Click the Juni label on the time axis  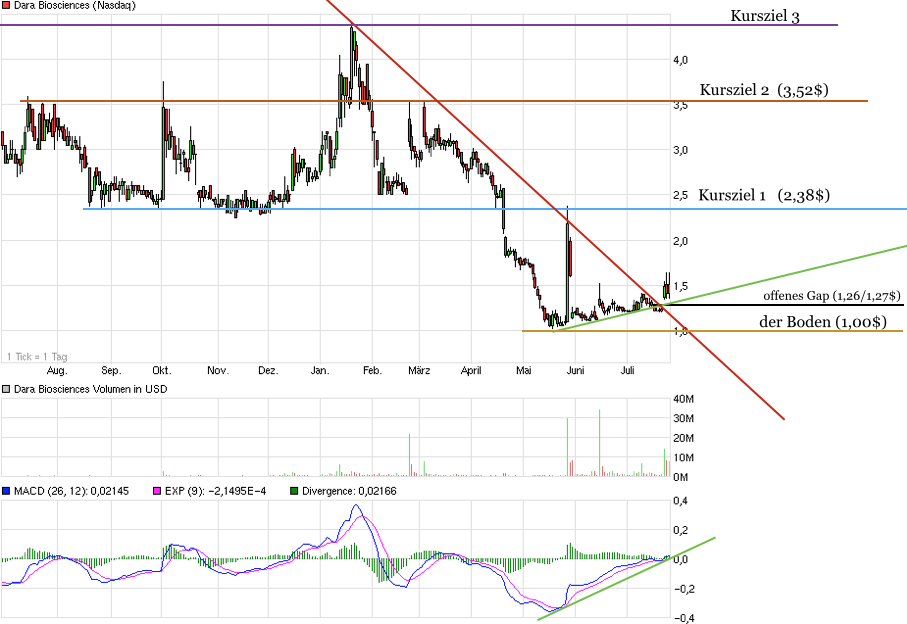[575, 370]
